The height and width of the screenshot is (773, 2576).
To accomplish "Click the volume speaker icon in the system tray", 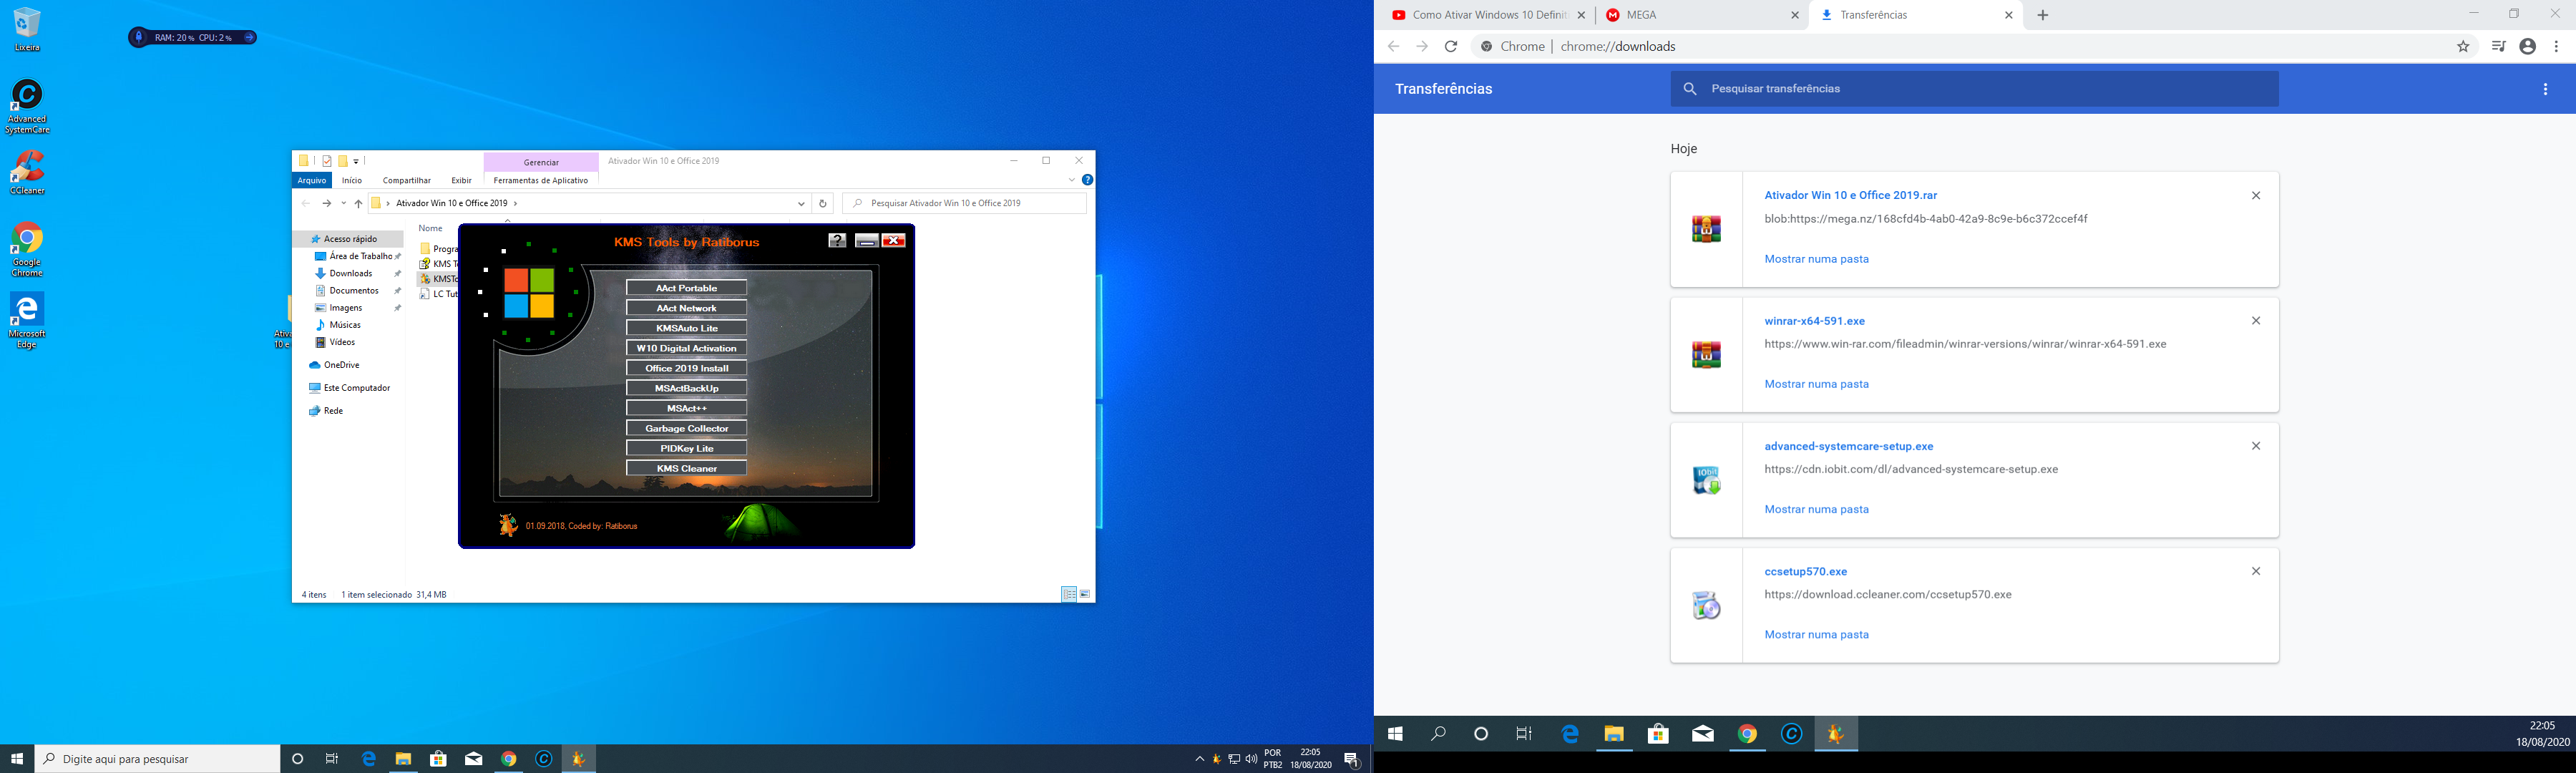I will [1251, 759].
